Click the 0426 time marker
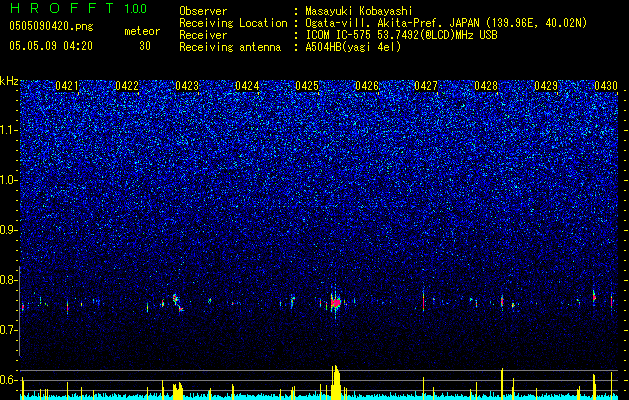 tap(367, 86)
